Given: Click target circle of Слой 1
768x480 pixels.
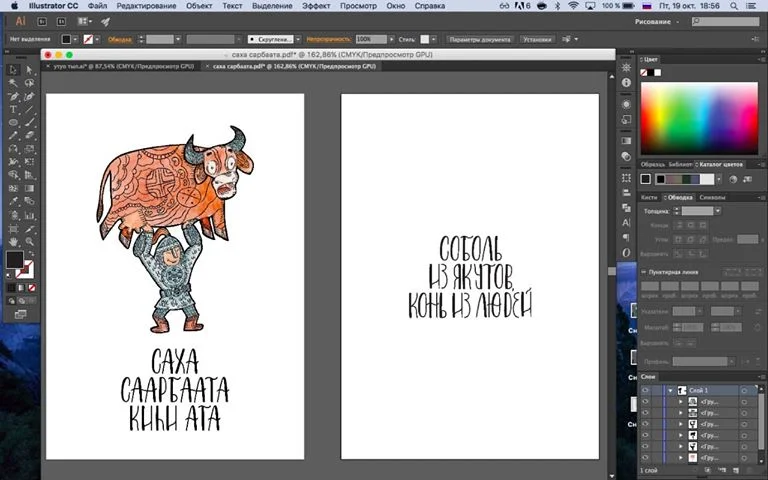Looking at the screenshot, I should click(744, 390).
